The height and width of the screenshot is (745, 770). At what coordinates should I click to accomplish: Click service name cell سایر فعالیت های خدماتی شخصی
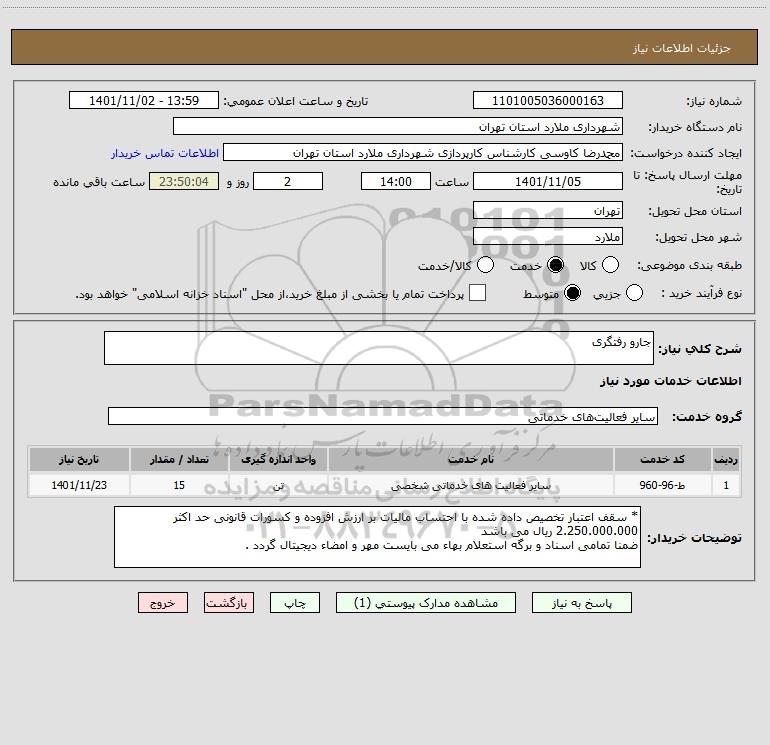coord(470,485)
